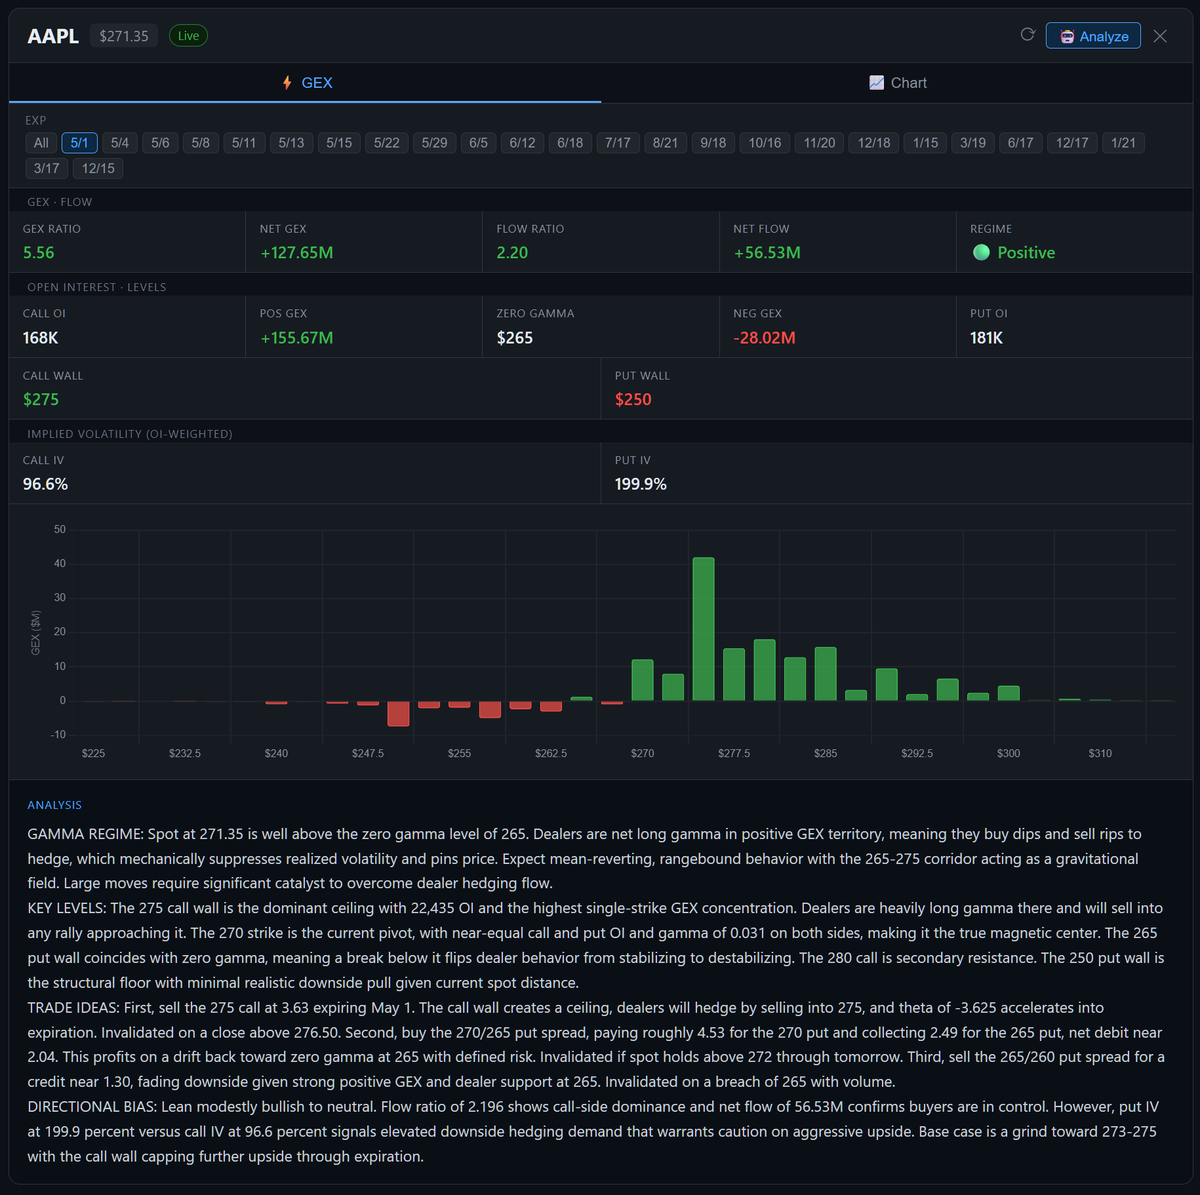Select the 5/13 expiration chip
Screen dimensions: 1200x1195
tap(291, 143)
